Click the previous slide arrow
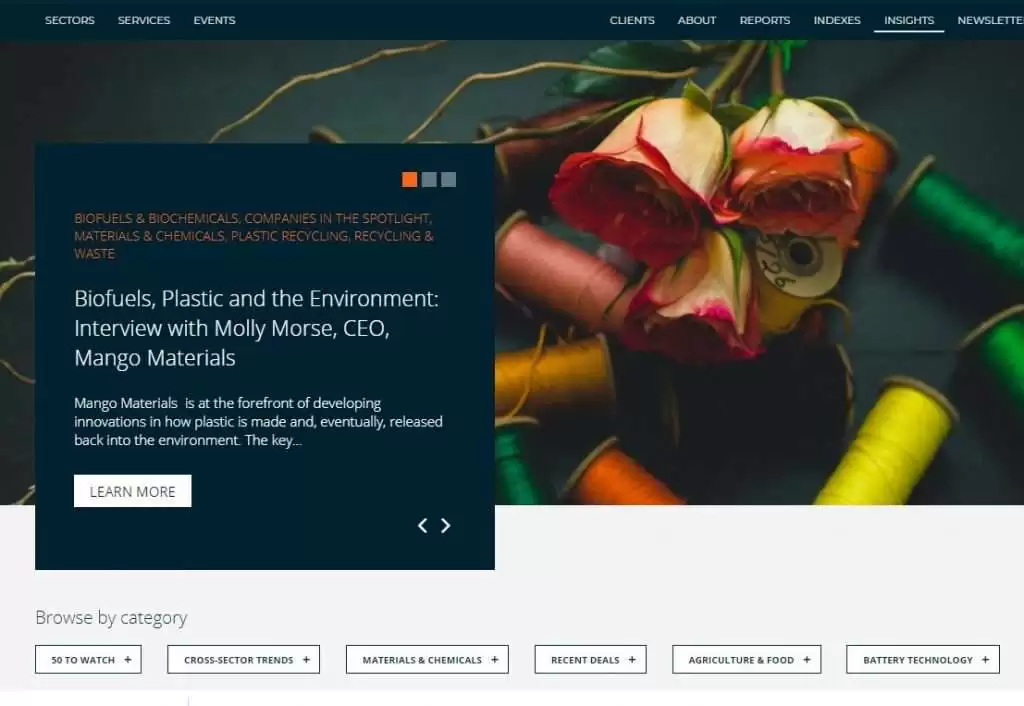Image resolution: width=1024 pixels, height=706 pixels. point(422,526)
